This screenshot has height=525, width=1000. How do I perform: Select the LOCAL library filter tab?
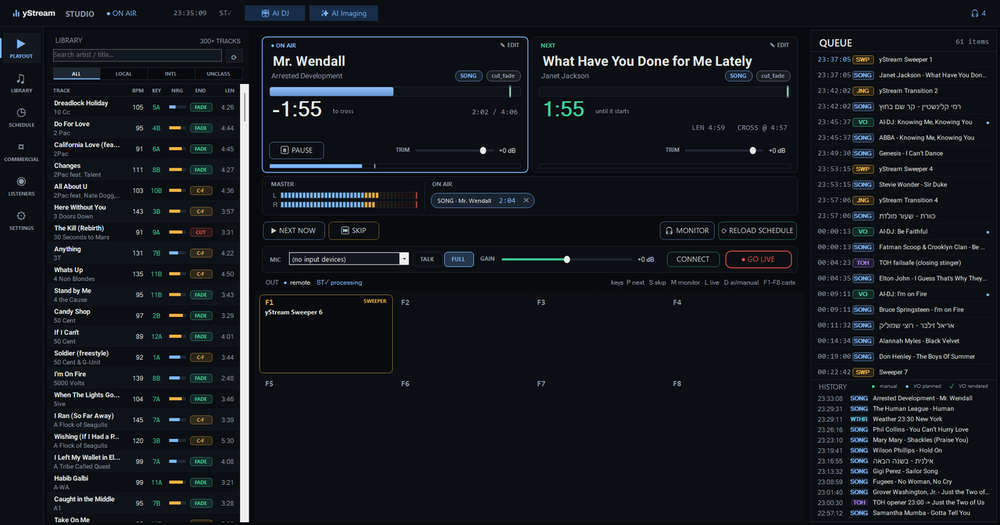click(124, 74)
